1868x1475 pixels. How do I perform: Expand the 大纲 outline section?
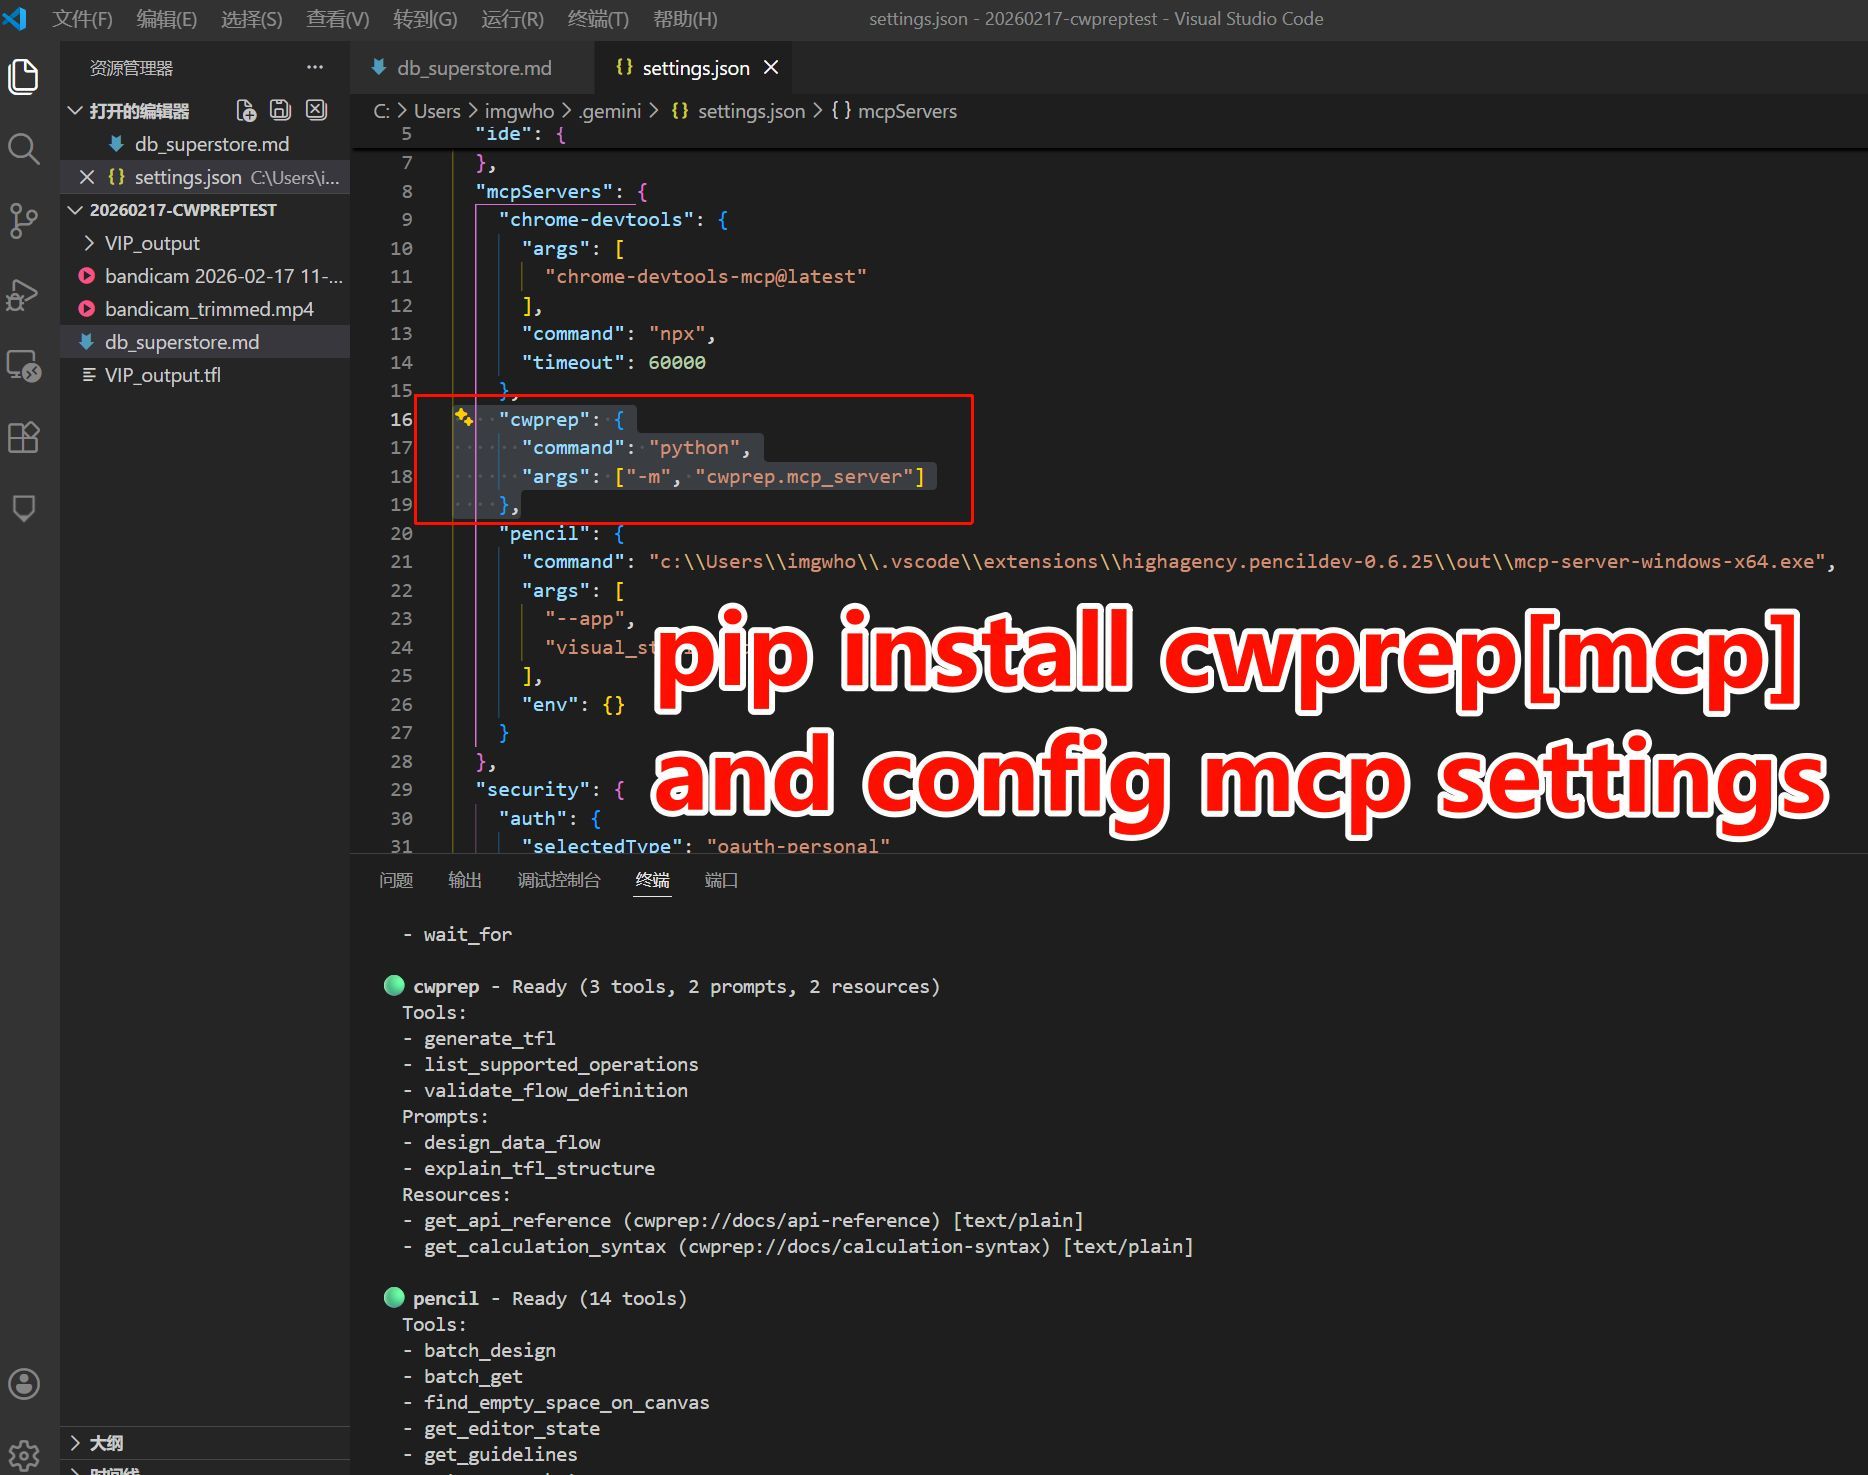pyautogui.click(x=75, y=1443)
